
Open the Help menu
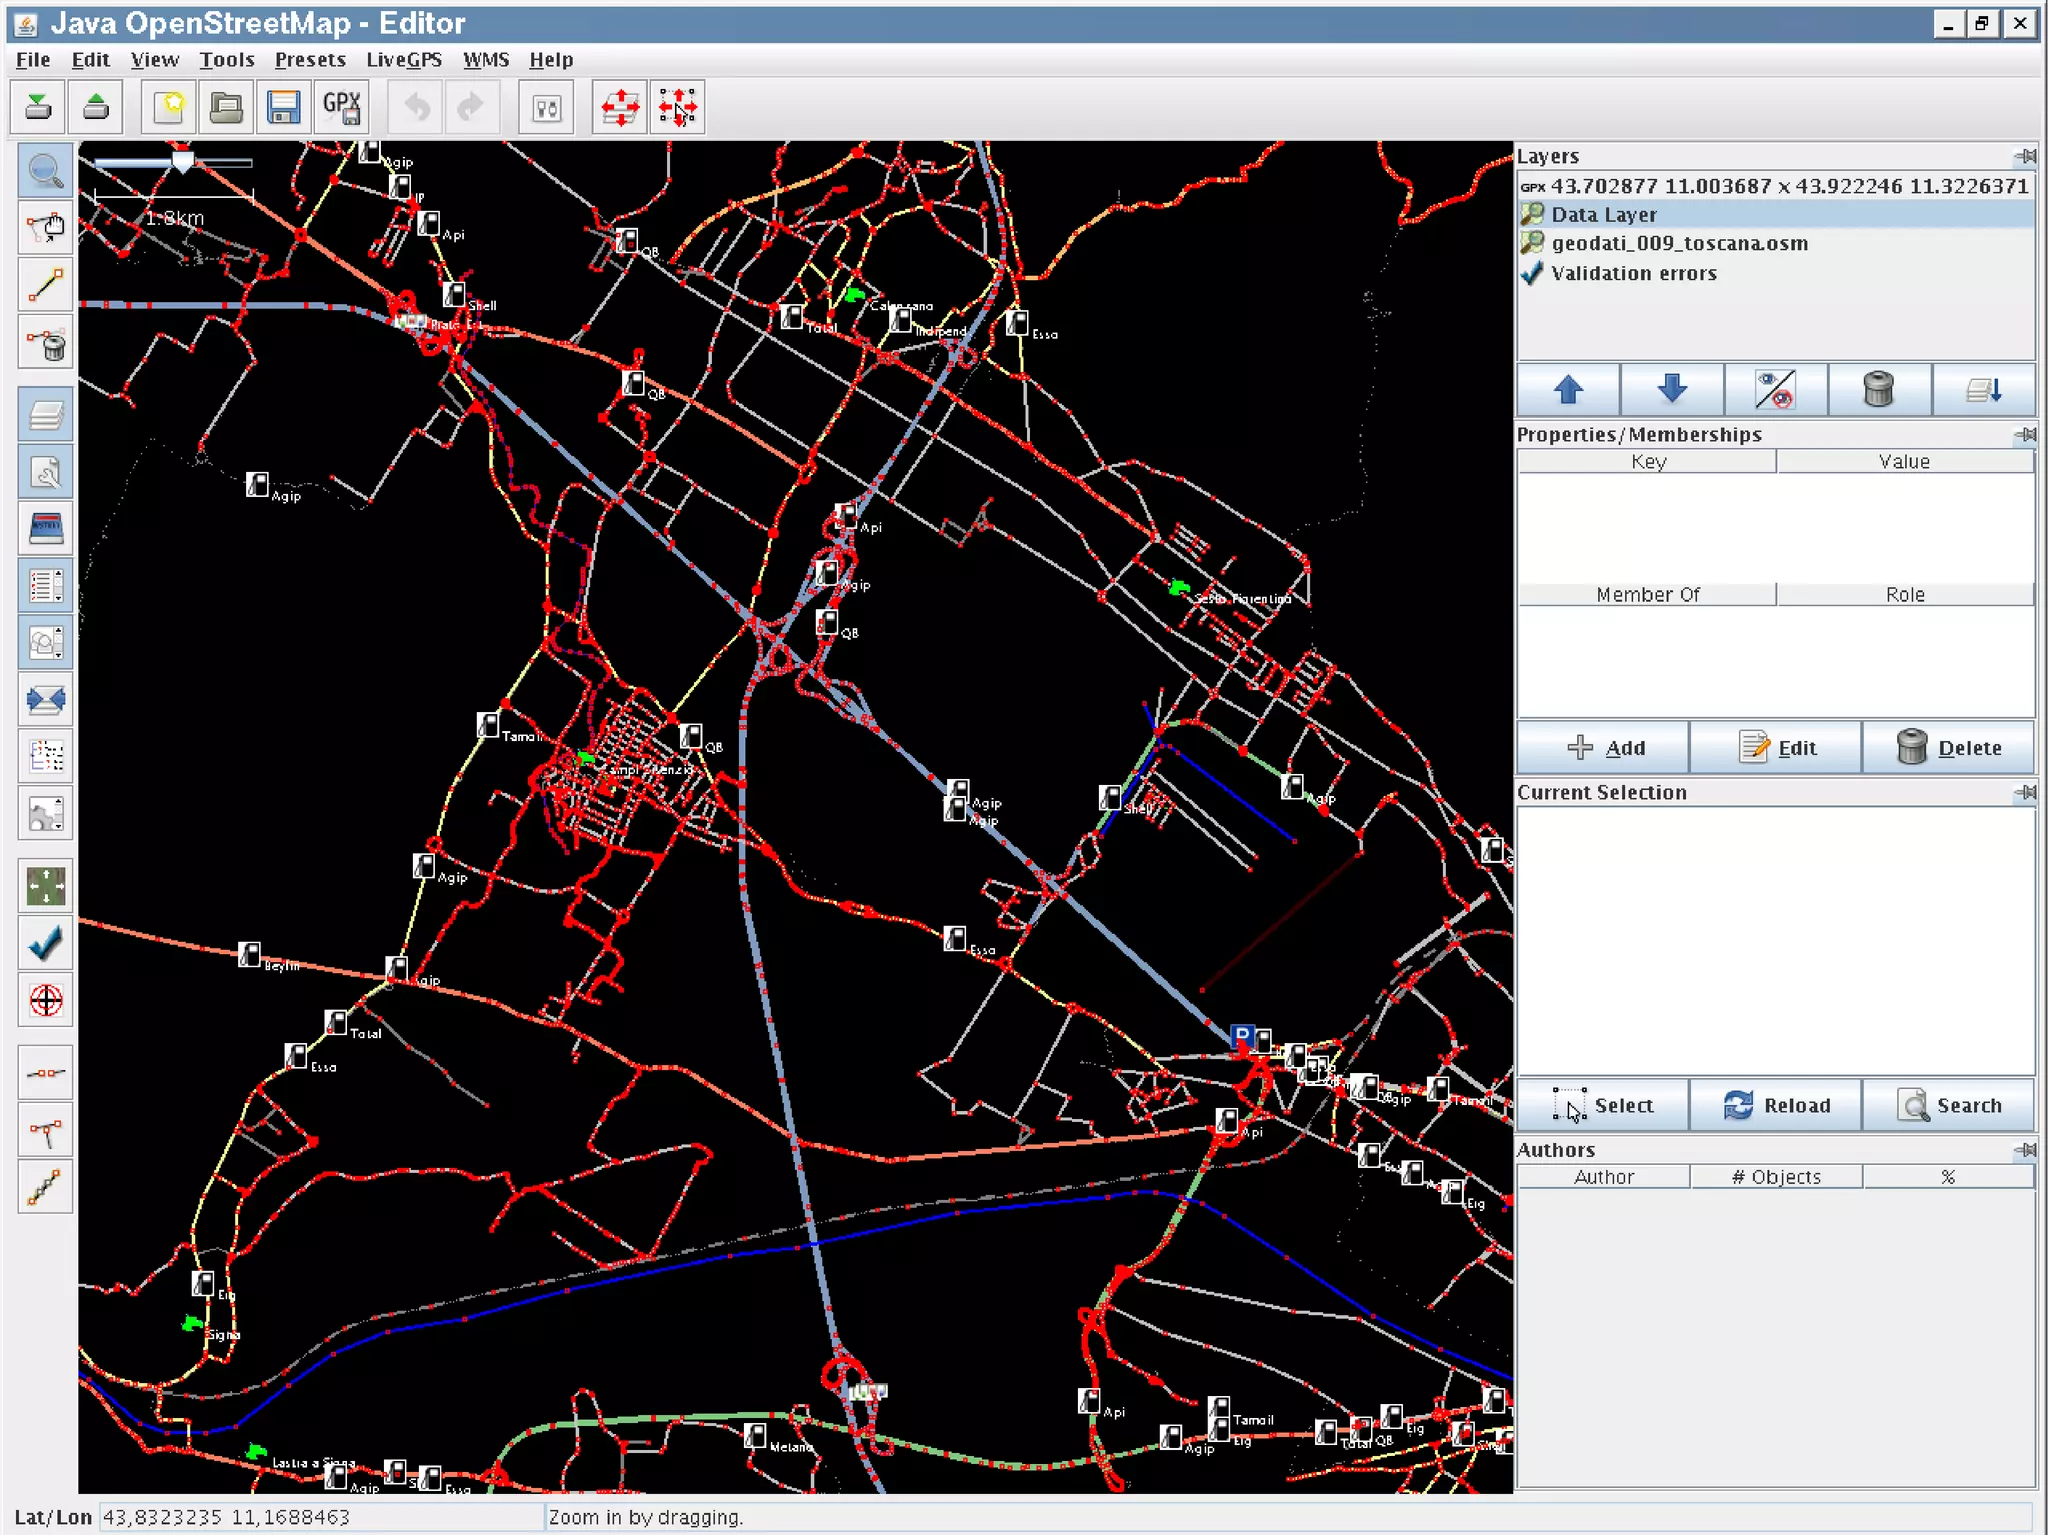click(x=551, y=60)
